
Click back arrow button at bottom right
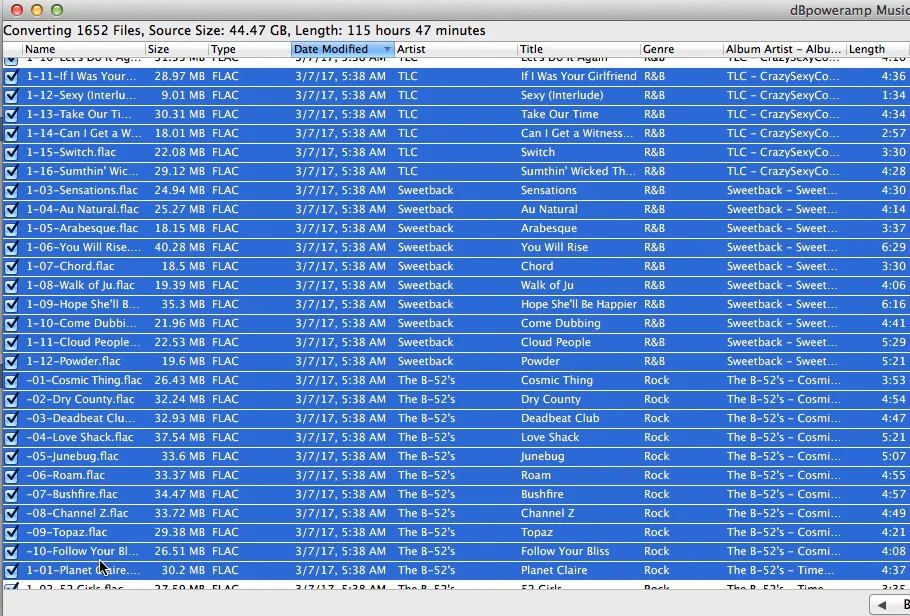[x=882, y=605]
